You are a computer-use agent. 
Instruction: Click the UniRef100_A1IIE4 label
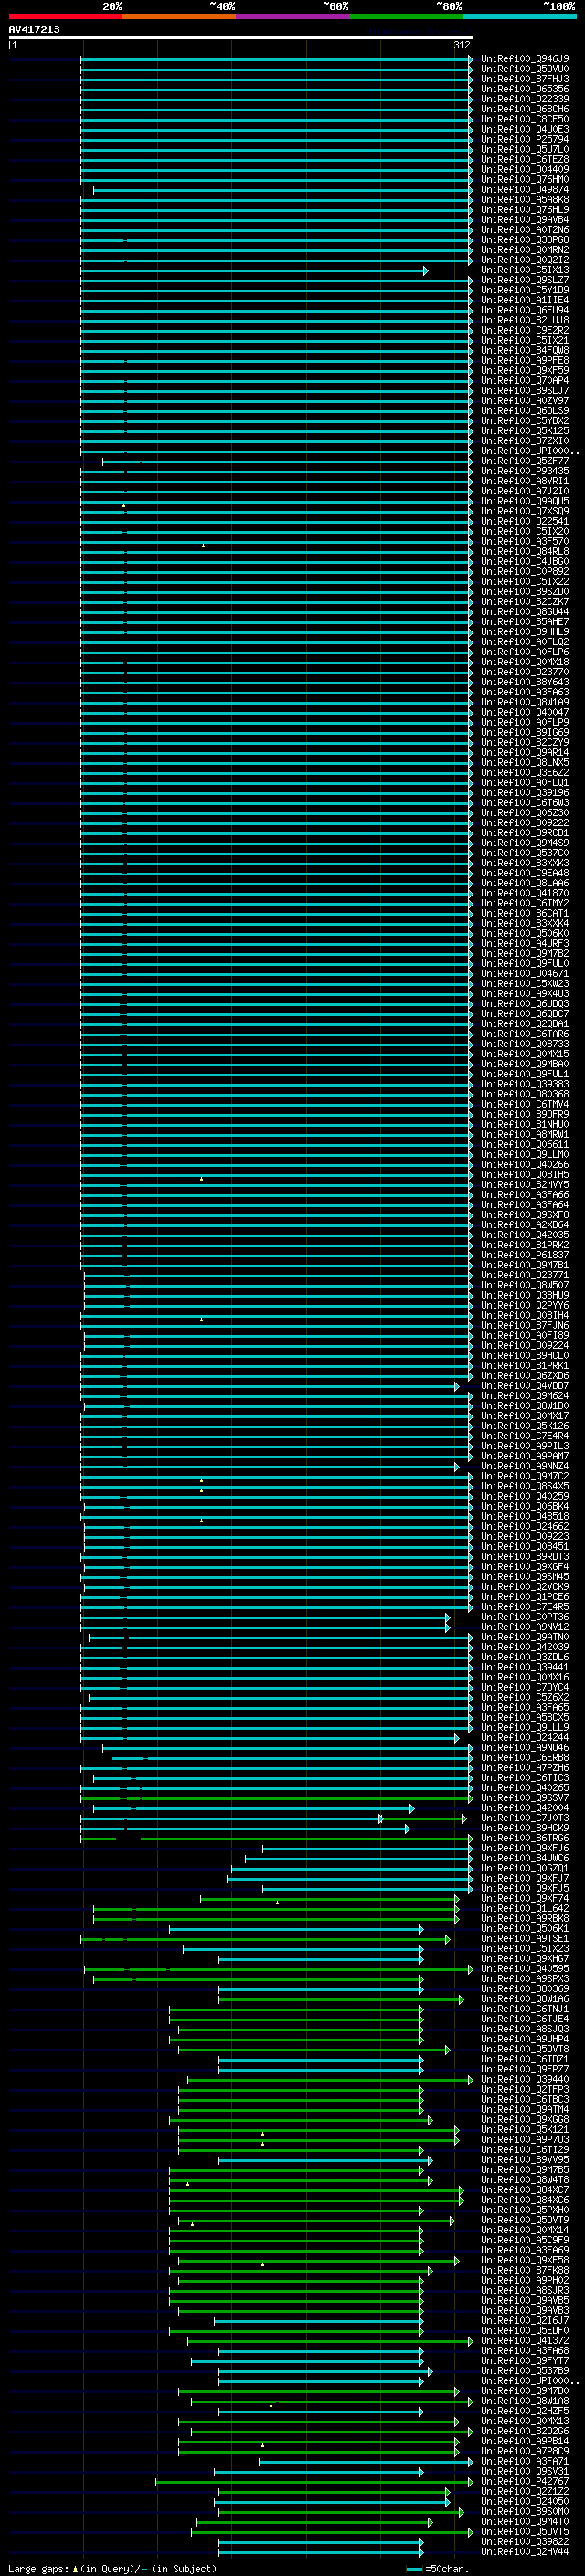524,300
